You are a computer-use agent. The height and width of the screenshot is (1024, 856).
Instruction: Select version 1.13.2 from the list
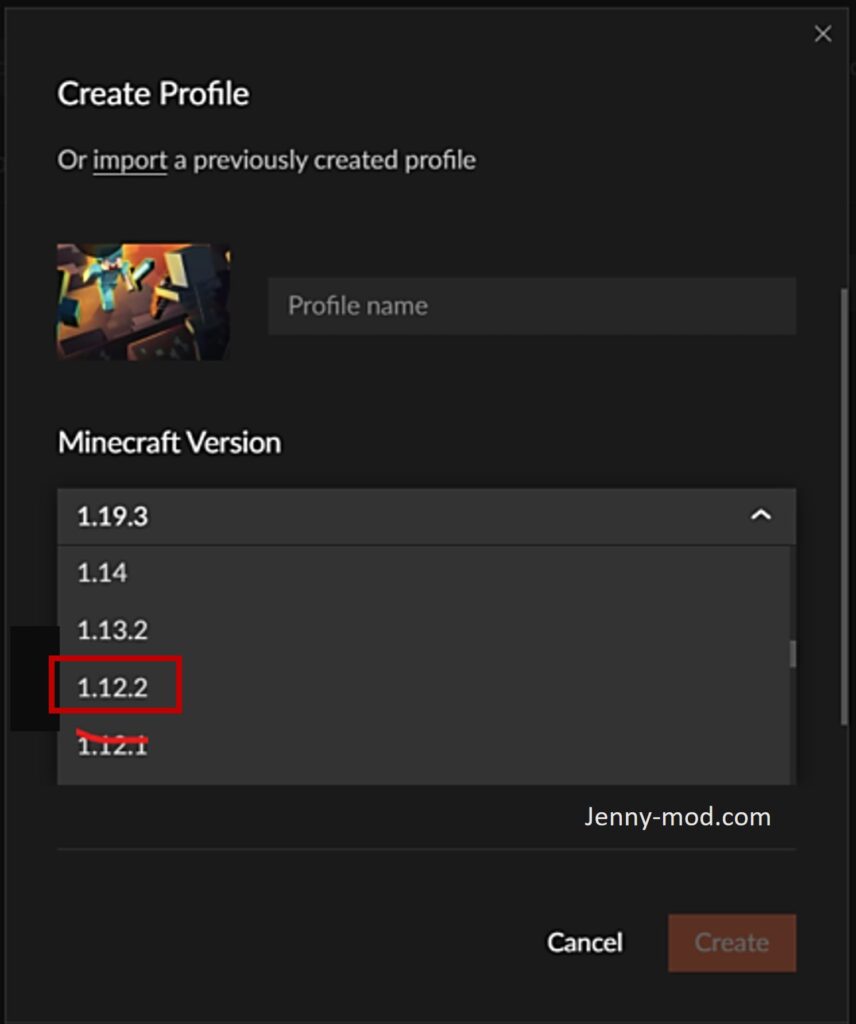coord(112,630)
